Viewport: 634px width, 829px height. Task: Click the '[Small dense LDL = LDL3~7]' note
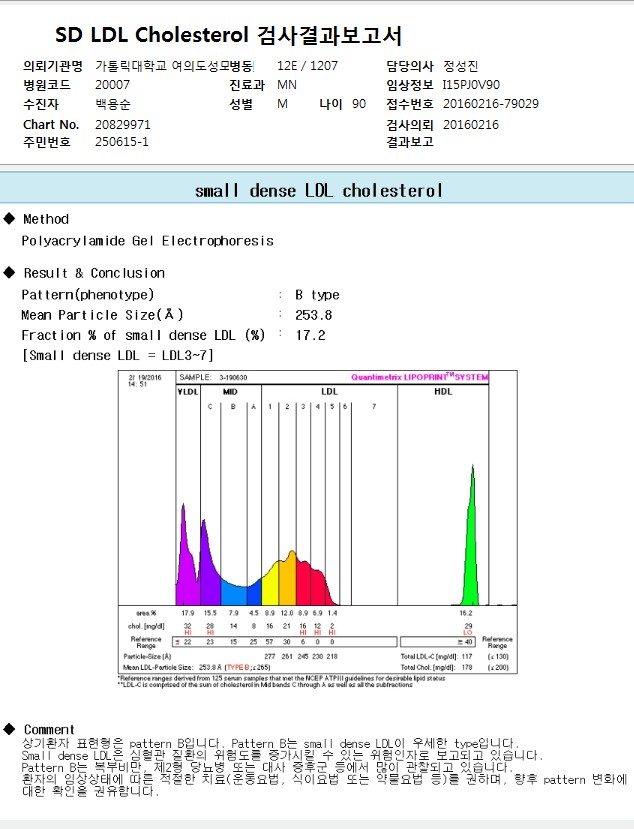click(x=117, y=355)
